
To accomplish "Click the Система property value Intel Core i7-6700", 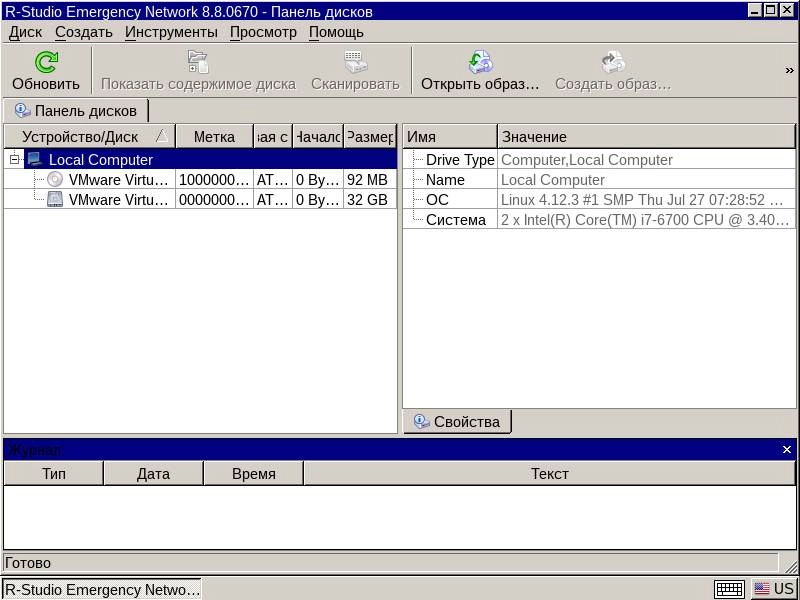I will pos(645,219).
